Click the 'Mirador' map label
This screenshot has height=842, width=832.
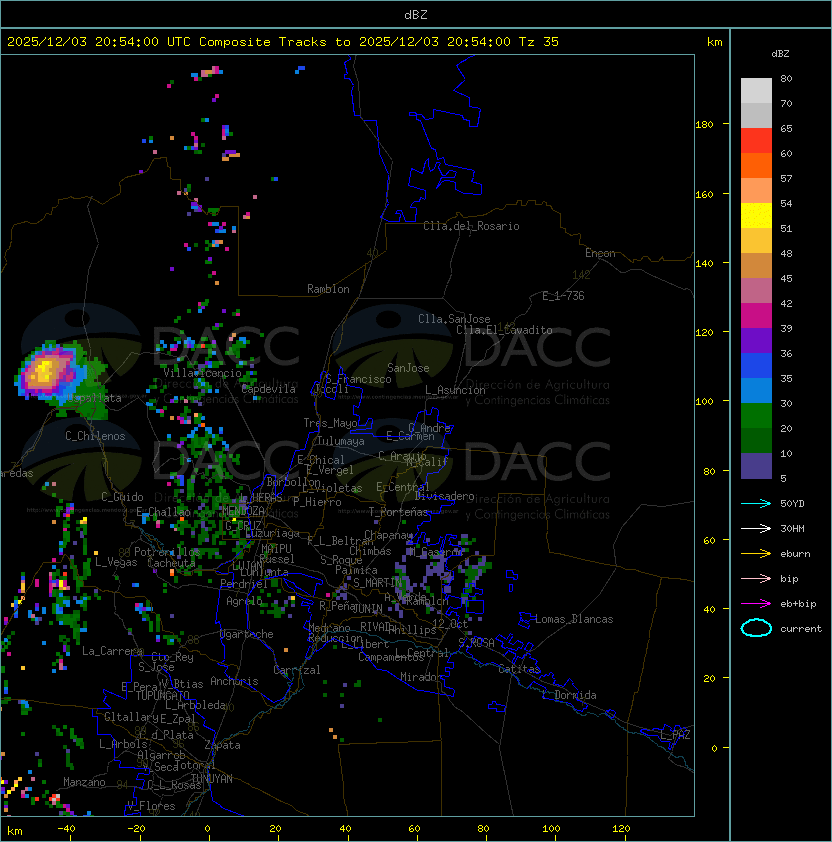pyautogui.click(x=422, y=677)
